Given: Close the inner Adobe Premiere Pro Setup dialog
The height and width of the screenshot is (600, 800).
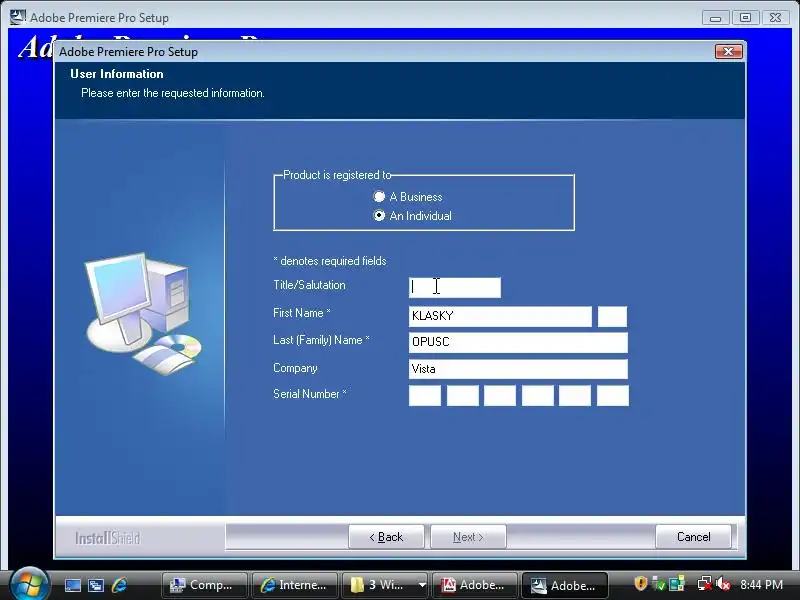Looking at the screenshot, I should (x=729, y=52).
